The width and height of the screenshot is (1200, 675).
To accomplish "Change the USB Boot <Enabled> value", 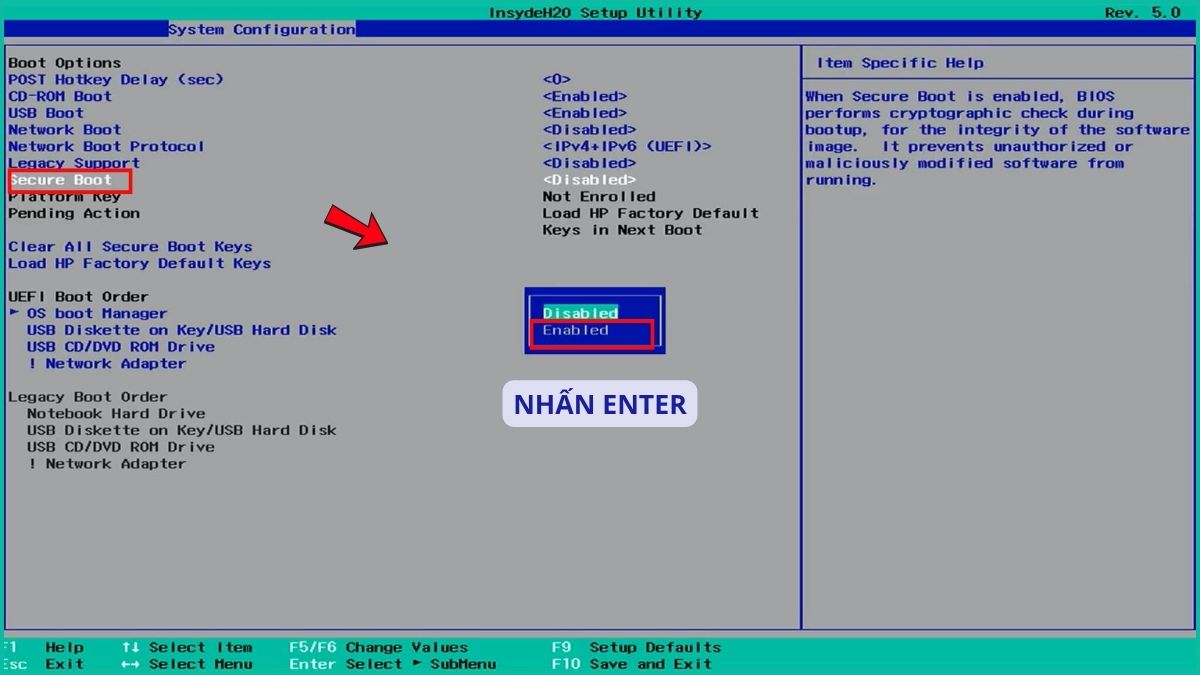I will click(x=585, y=113).
